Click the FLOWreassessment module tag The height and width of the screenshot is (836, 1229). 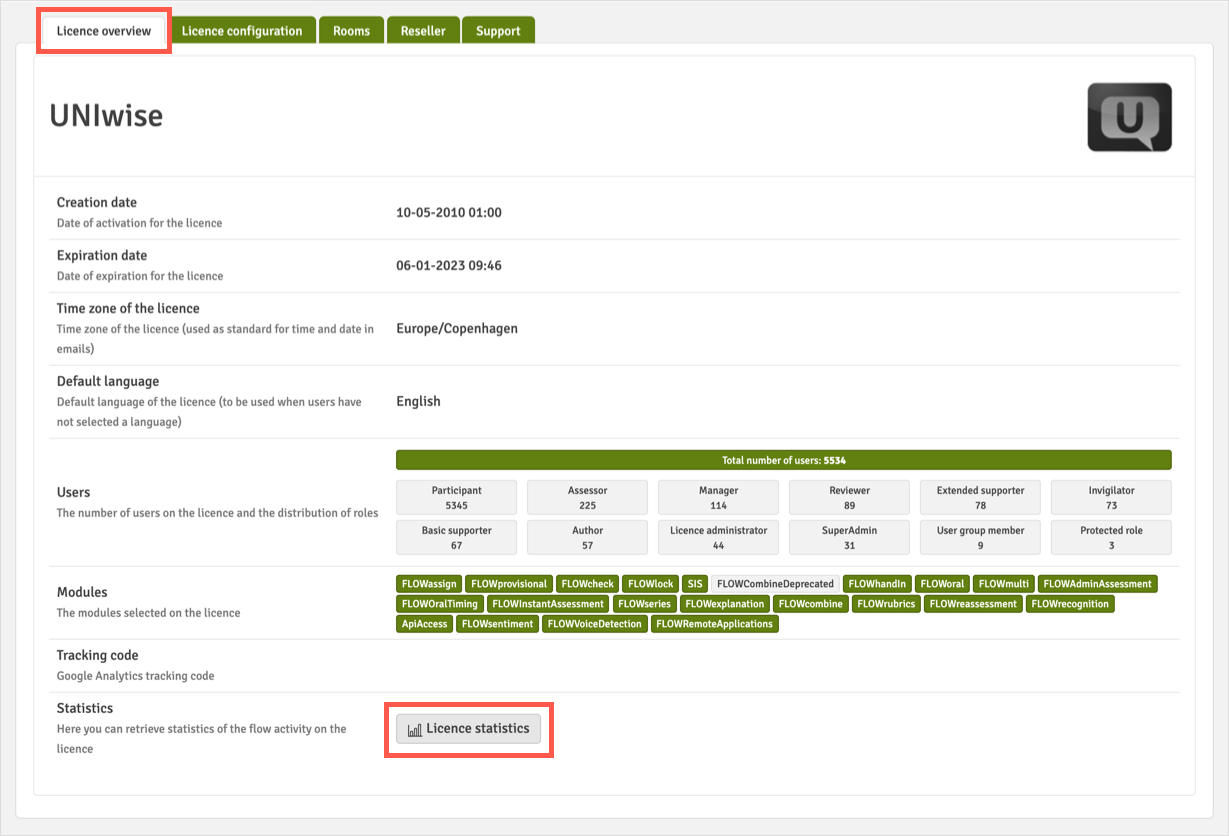[x=974, y=604]
